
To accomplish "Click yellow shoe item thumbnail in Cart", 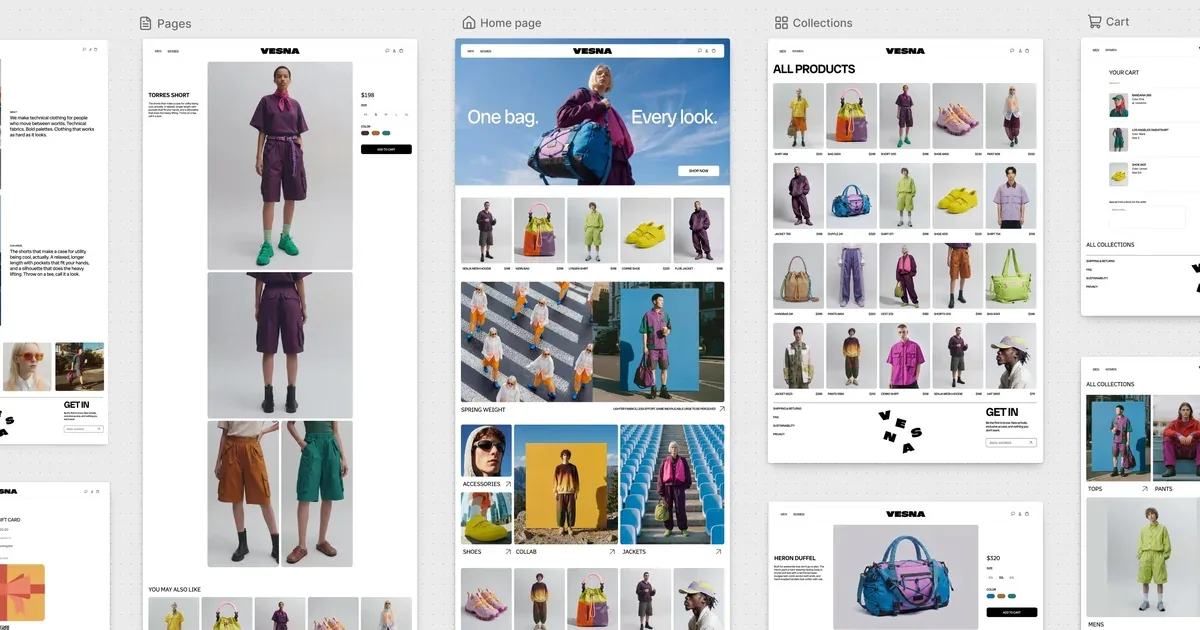I will 1119,174.
